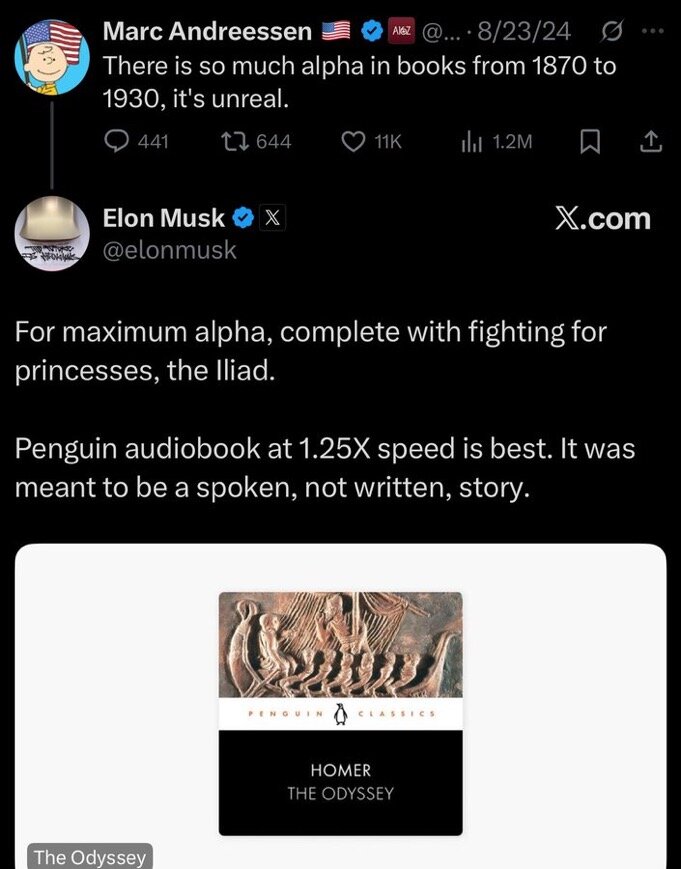Click the @elonmusk handle
The height and width of the screenshot is (869, 681).
pyautogui.click(x=170, y=250)
